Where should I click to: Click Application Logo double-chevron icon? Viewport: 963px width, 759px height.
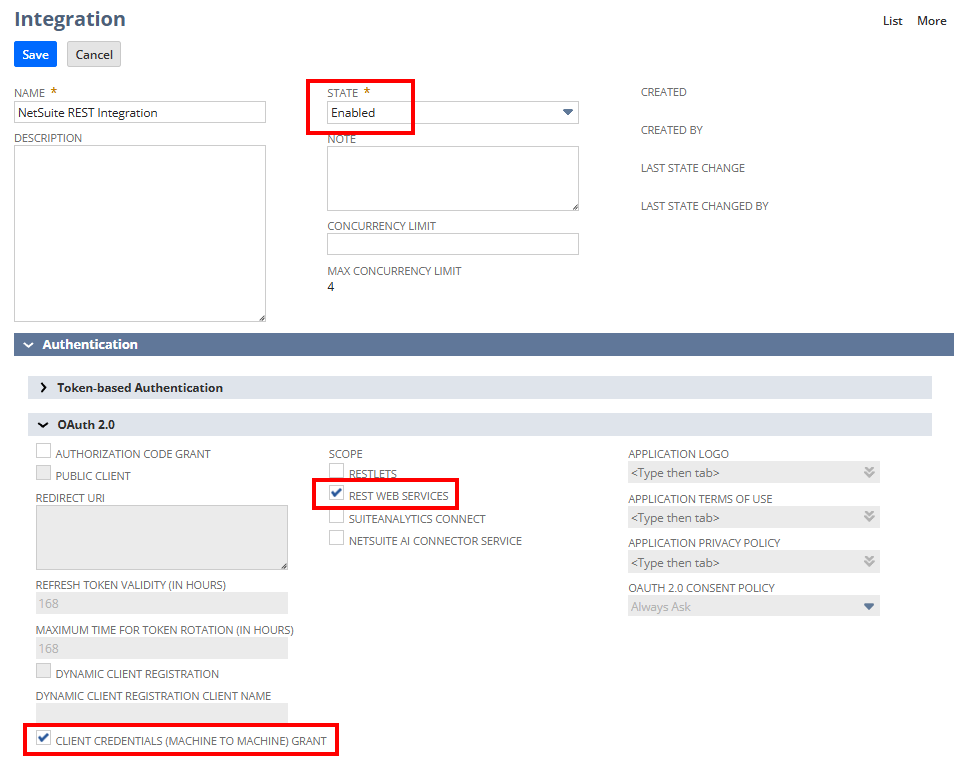[869, 472]
